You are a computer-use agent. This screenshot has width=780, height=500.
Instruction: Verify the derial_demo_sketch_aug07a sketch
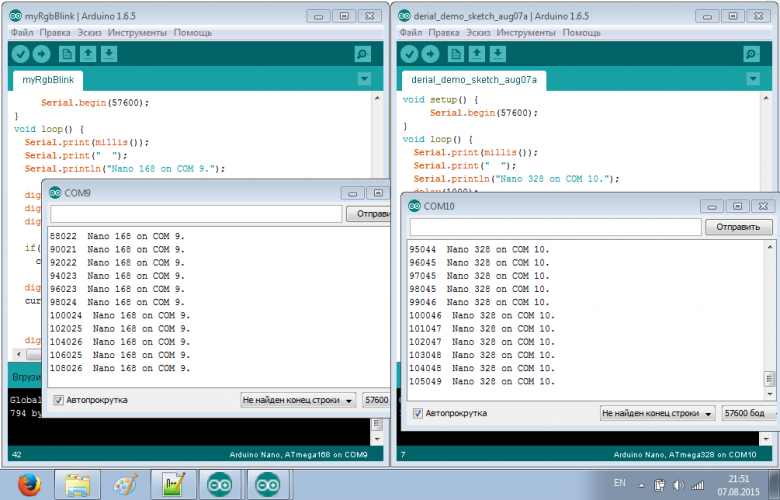click(x=409, y=54)
